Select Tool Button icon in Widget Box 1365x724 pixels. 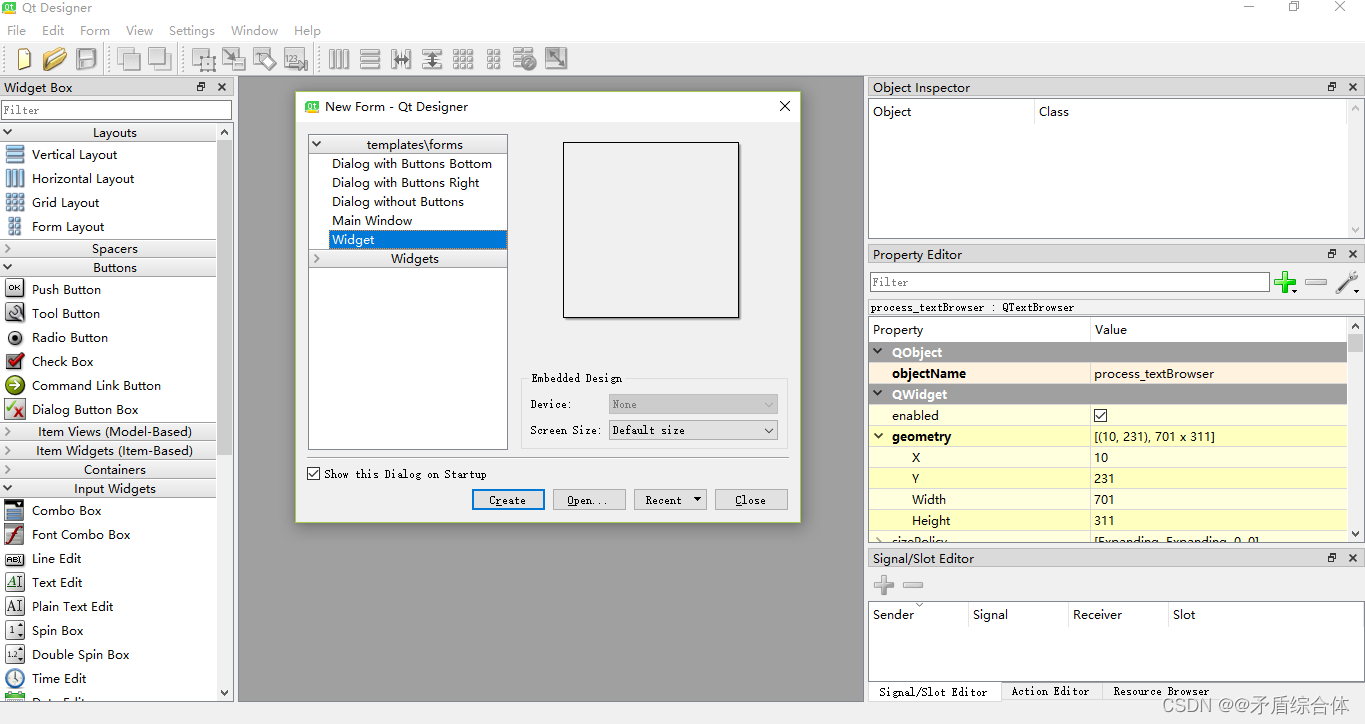[x=15, y=313]
